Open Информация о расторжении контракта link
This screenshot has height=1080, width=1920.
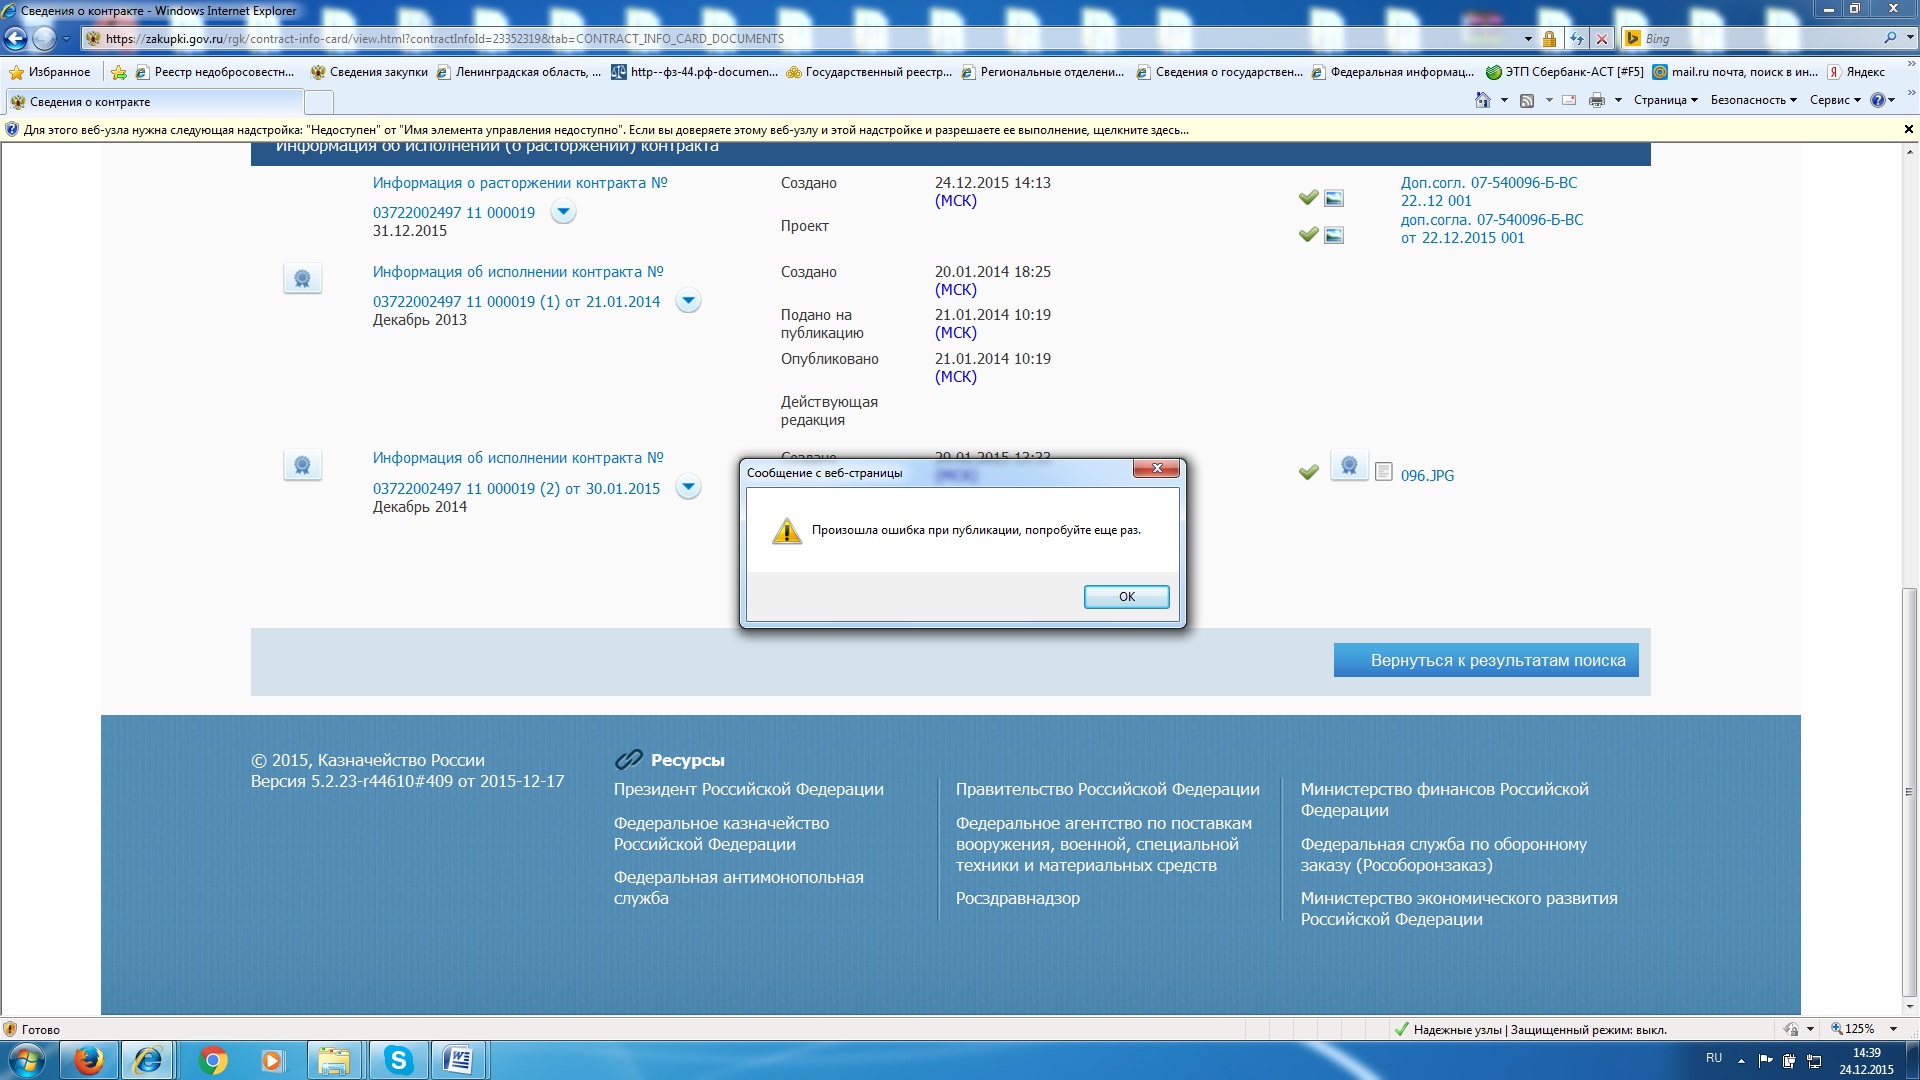[520, 183]
